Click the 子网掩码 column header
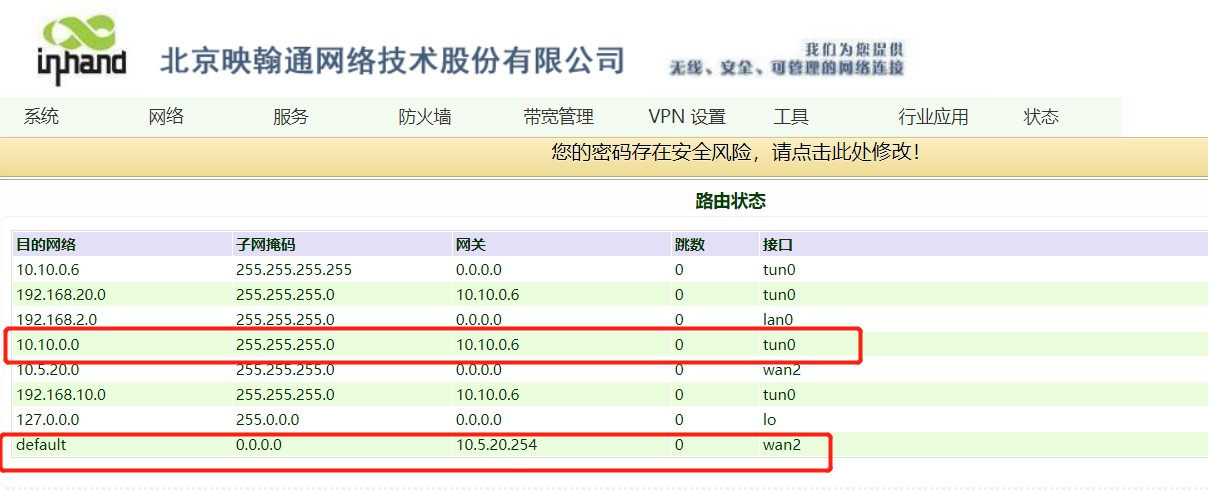 point(266,245)
